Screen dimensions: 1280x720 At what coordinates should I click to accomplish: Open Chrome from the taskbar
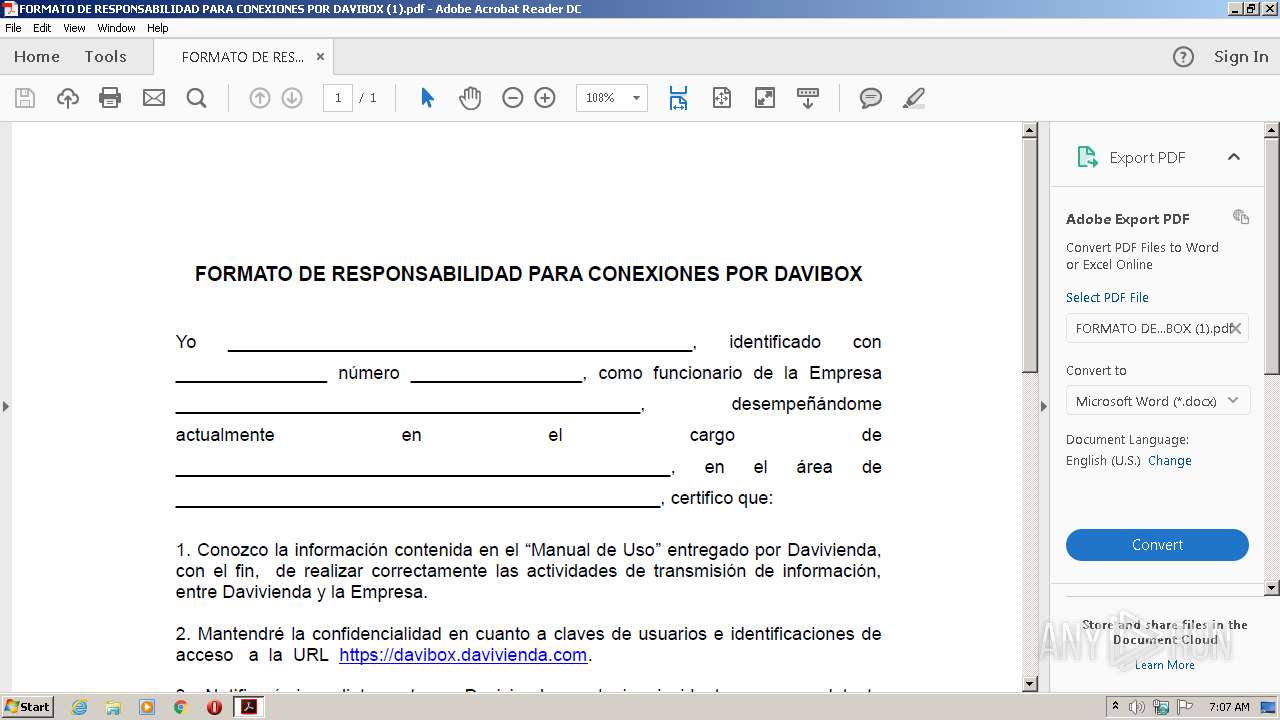pos(180,706)
